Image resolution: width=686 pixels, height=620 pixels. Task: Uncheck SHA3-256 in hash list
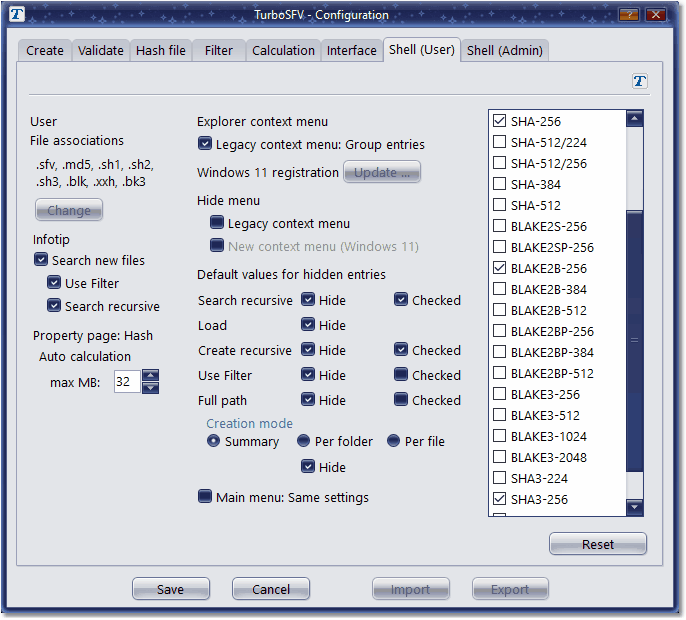pyautogui.click(x=499, y=498)
